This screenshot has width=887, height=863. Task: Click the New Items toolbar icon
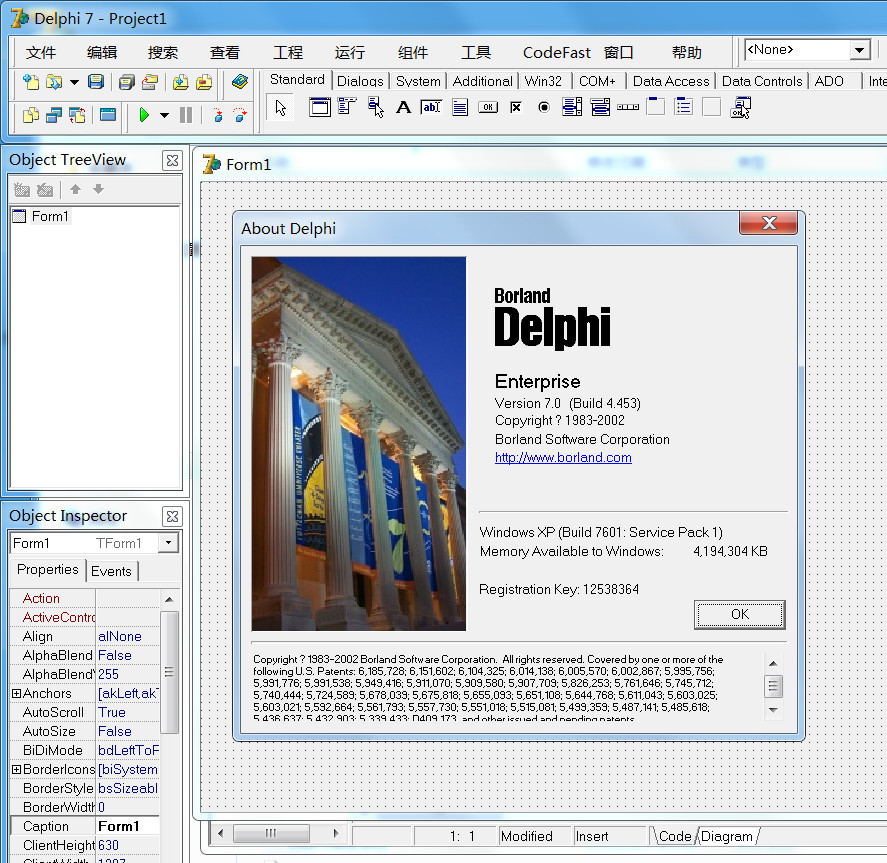(x=31, y=83)
